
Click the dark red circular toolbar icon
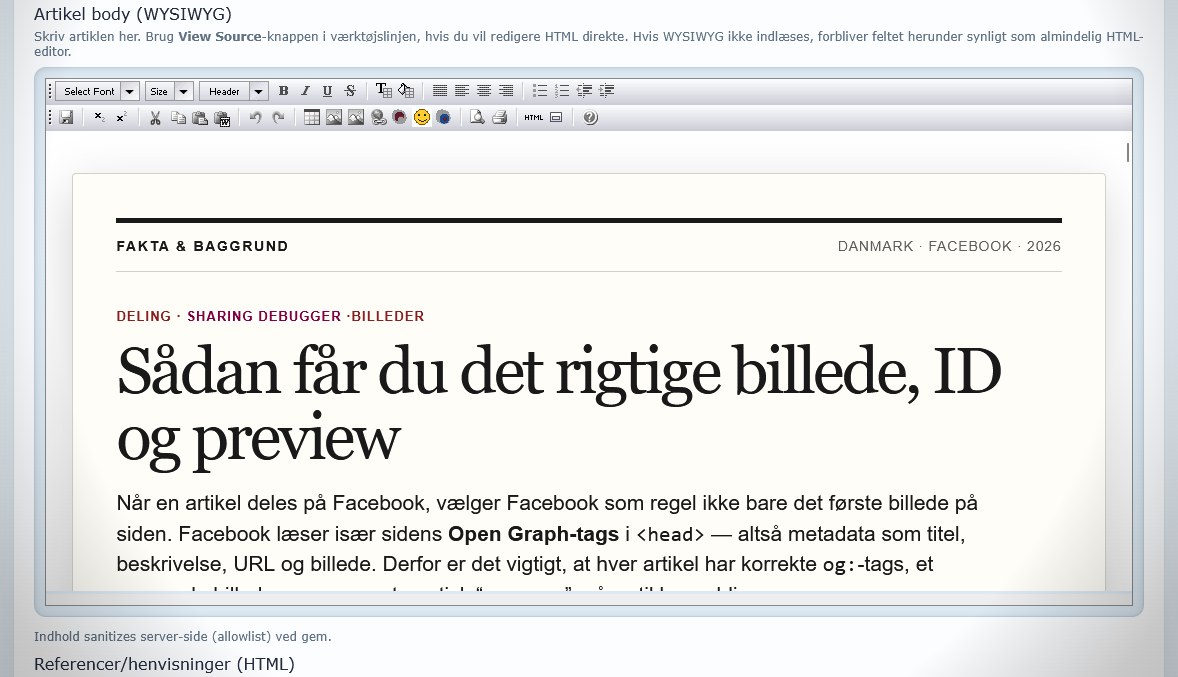point(400,118)
